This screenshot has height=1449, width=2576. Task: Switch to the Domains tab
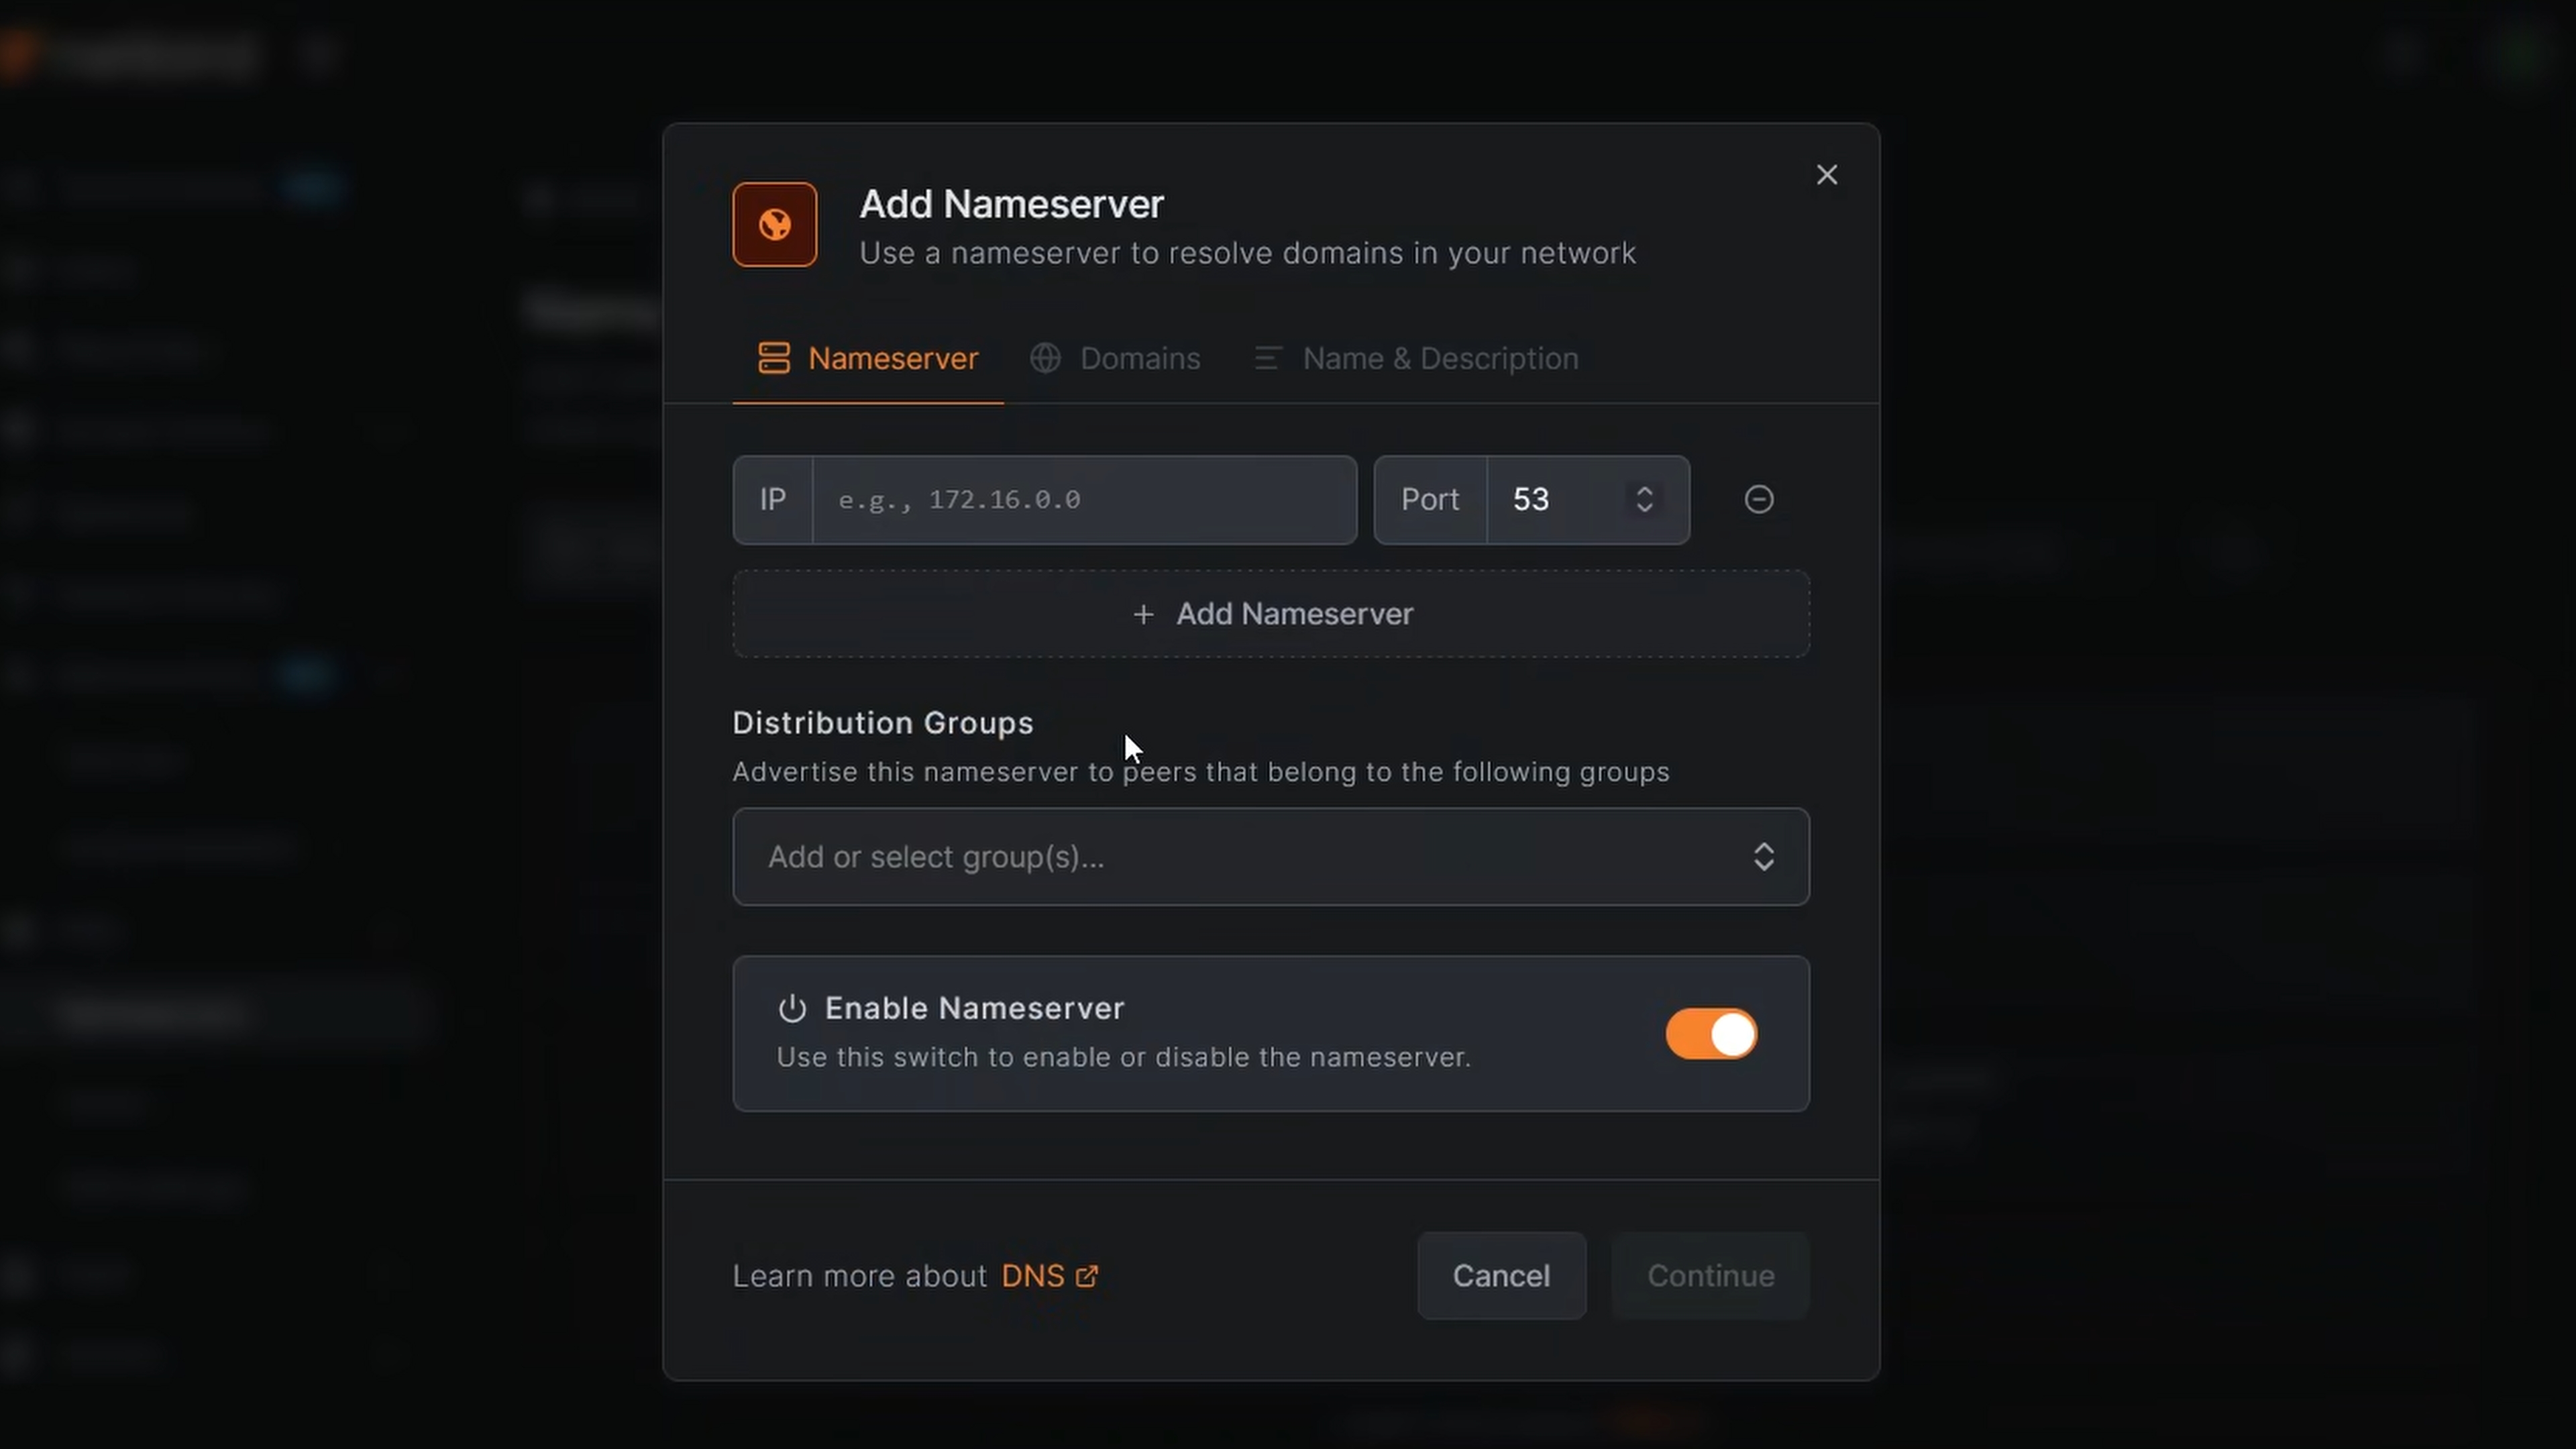(1139, 357)
